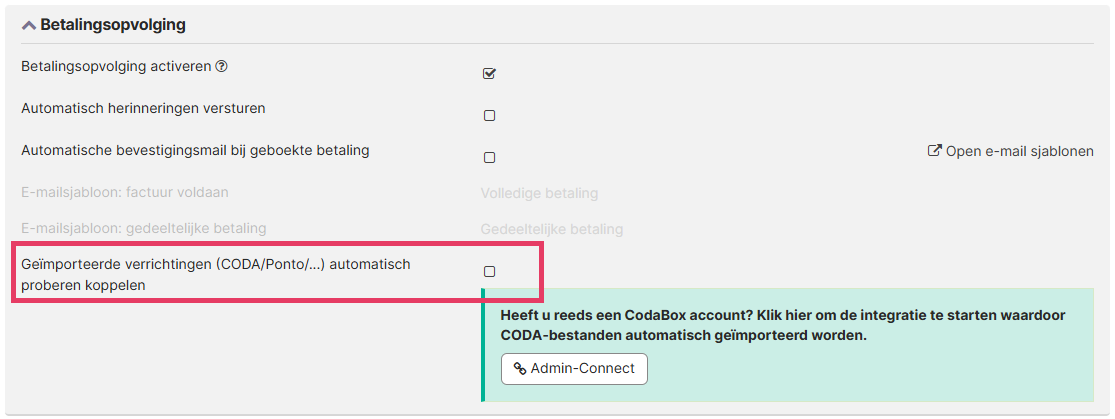The width and height of the screenshot is (1115, 419).
Task: Click the Betalingsopvolging section heading
Action: [x=113, y=25]
